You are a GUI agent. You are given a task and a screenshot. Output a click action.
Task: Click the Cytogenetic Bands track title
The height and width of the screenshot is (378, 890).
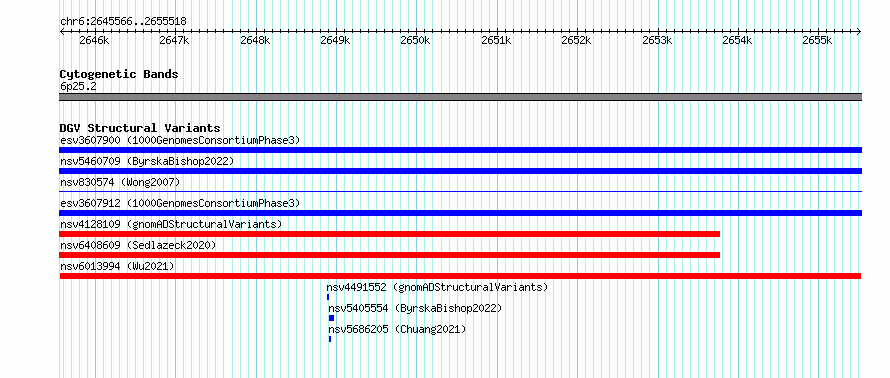(x=119, y=74)
